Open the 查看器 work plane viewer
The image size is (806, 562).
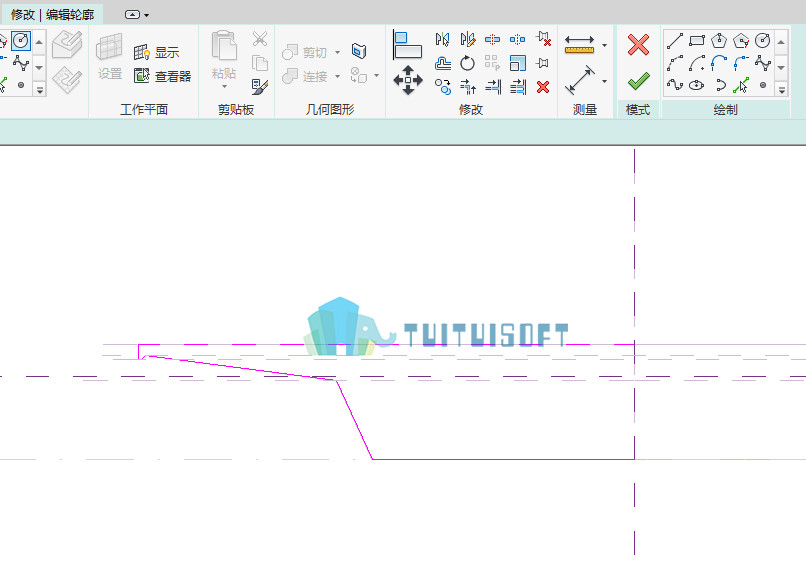point(162,76)
